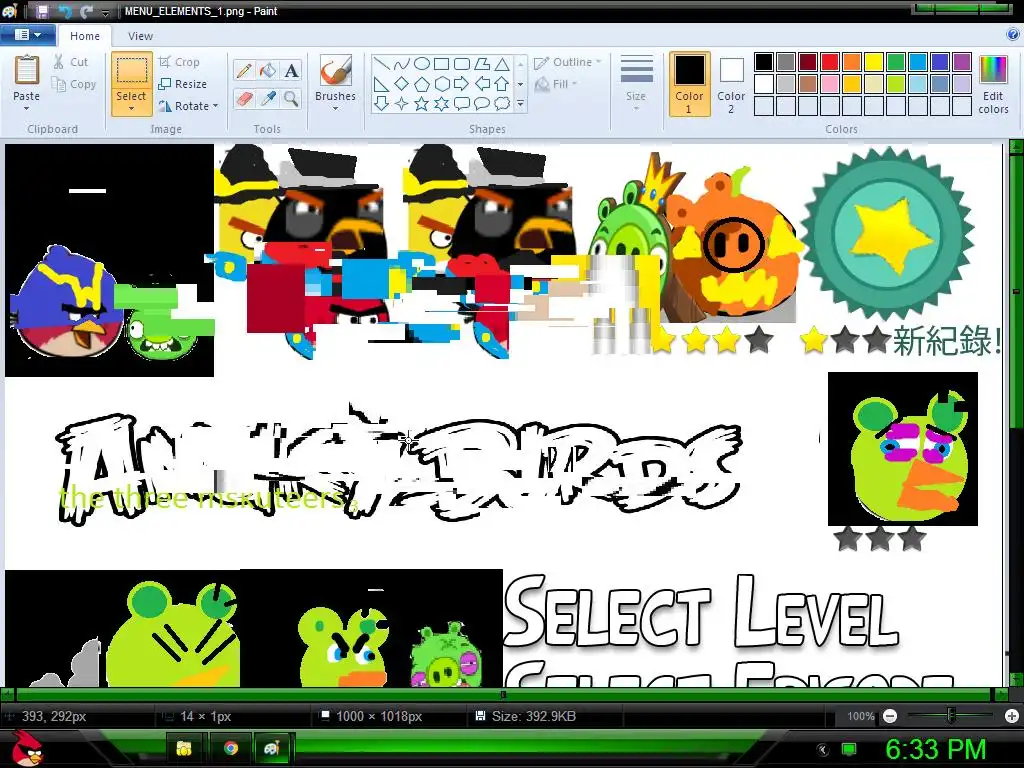Select the Magnifier tool
This screenshot has width=1024, height=768.
coord(291,99)
